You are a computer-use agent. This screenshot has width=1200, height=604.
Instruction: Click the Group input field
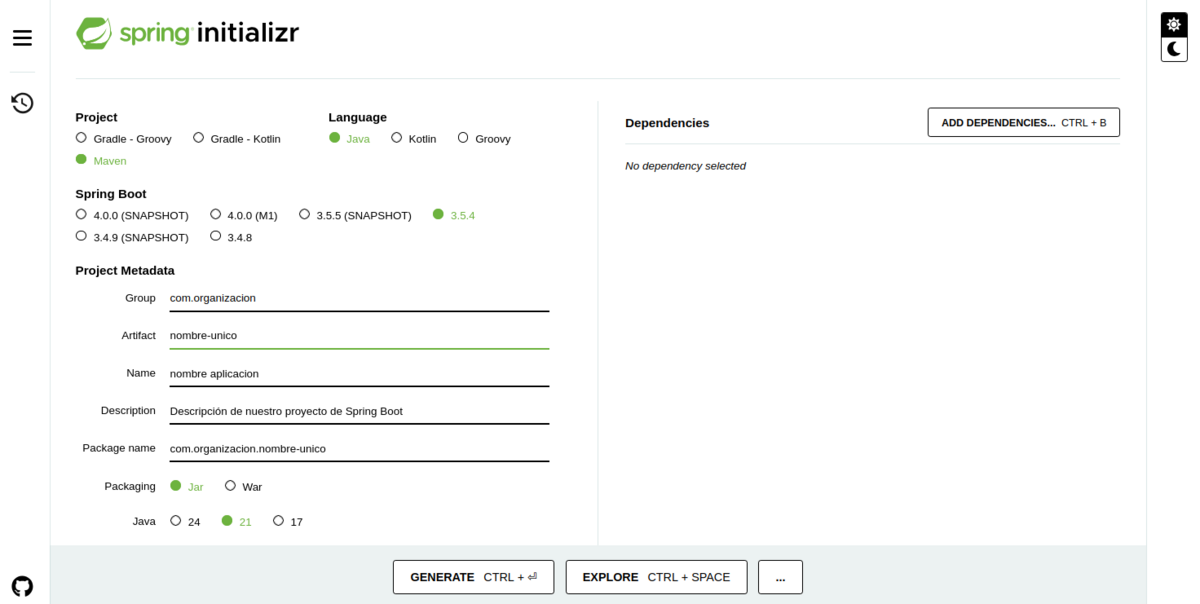click(359, 298)
